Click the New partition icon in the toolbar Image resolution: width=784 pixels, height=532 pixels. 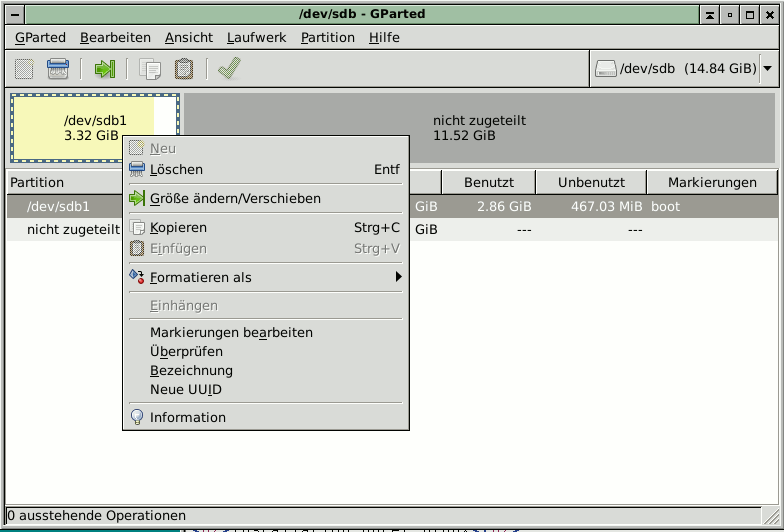(25, 69)
